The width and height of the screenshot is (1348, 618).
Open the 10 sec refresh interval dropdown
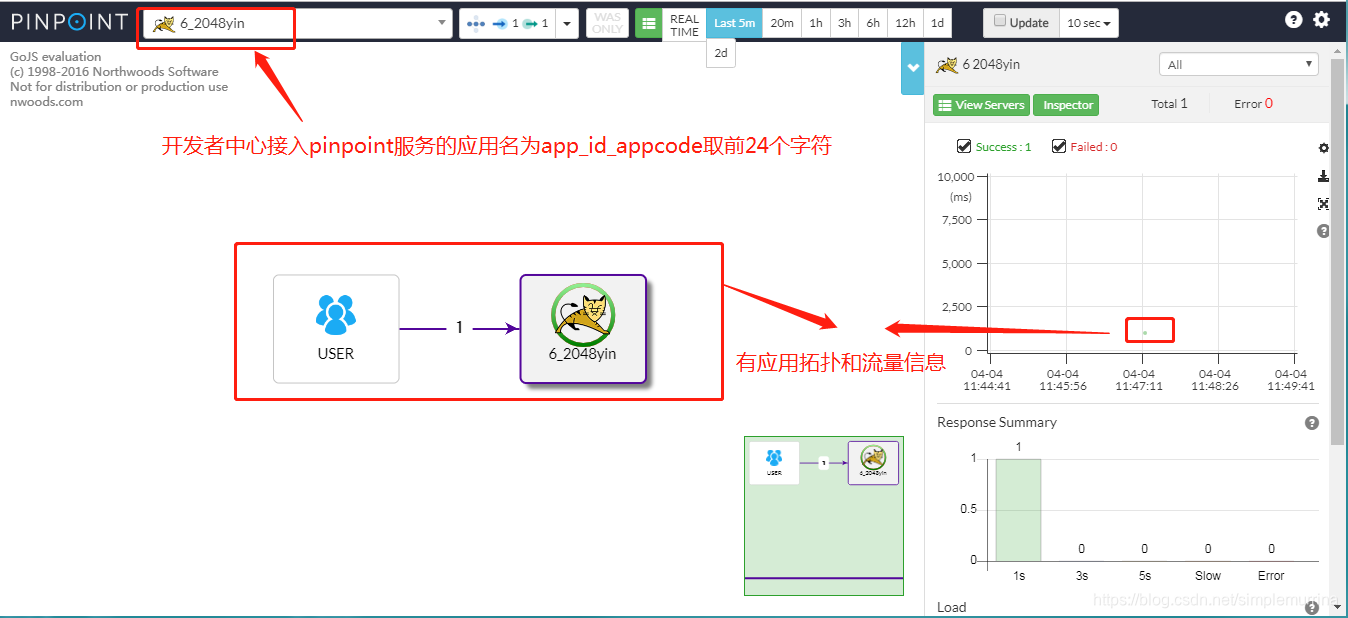point(1088,22)
